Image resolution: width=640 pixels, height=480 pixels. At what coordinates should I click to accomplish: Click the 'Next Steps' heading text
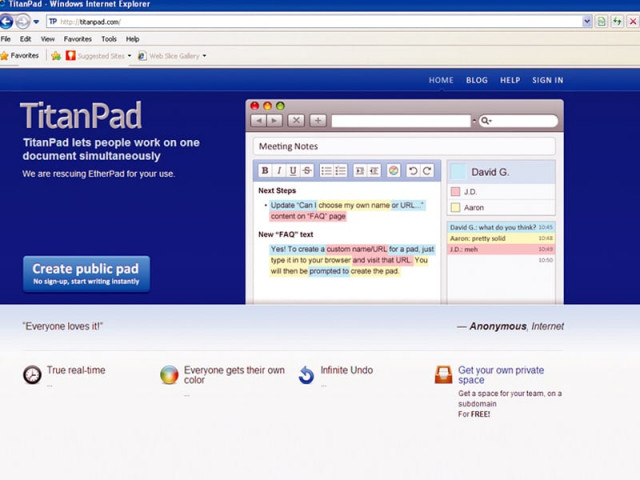[277, 191]
